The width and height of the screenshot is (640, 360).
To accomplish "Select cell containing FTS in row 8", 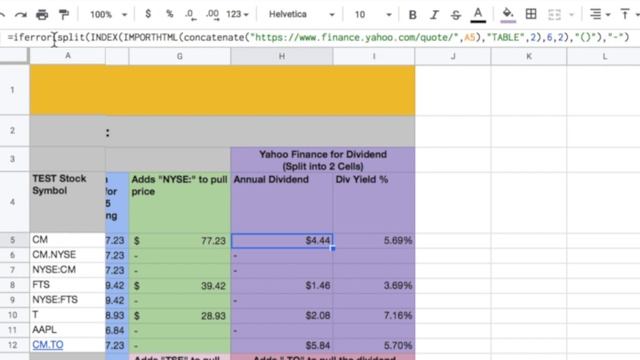I will click(x=67, y=284).
